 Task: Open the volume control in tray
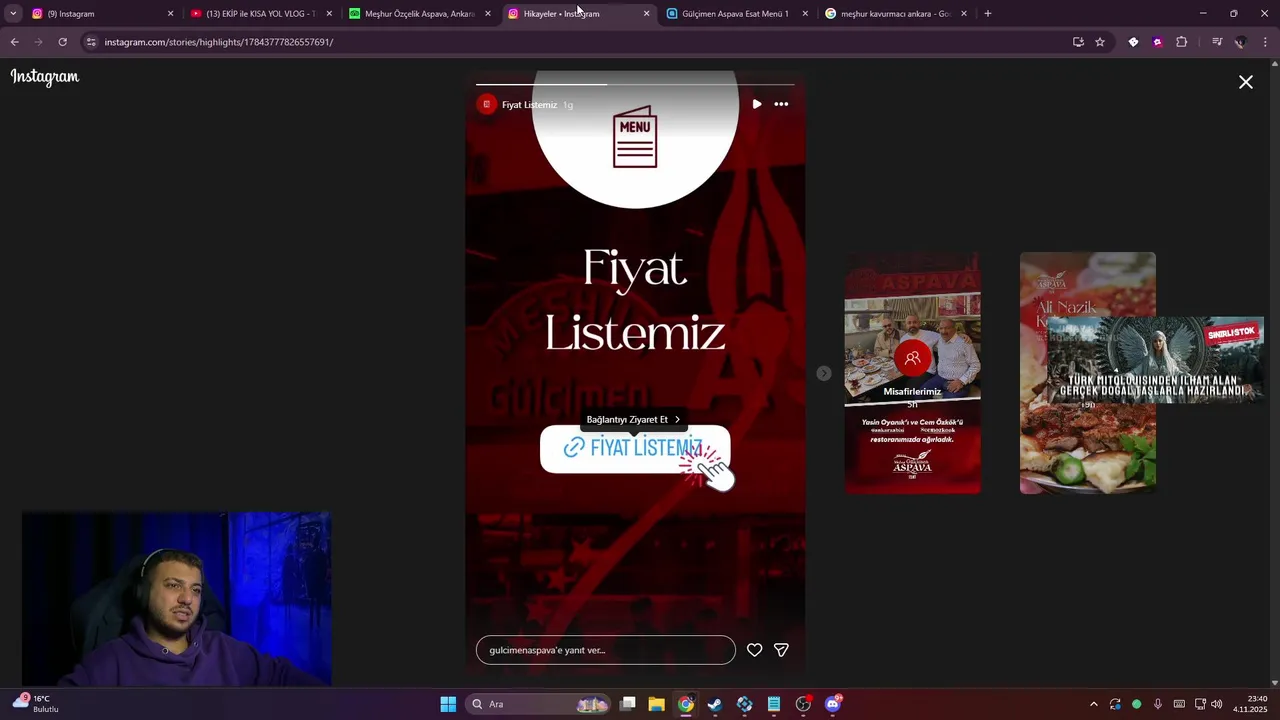point(1217,704)
